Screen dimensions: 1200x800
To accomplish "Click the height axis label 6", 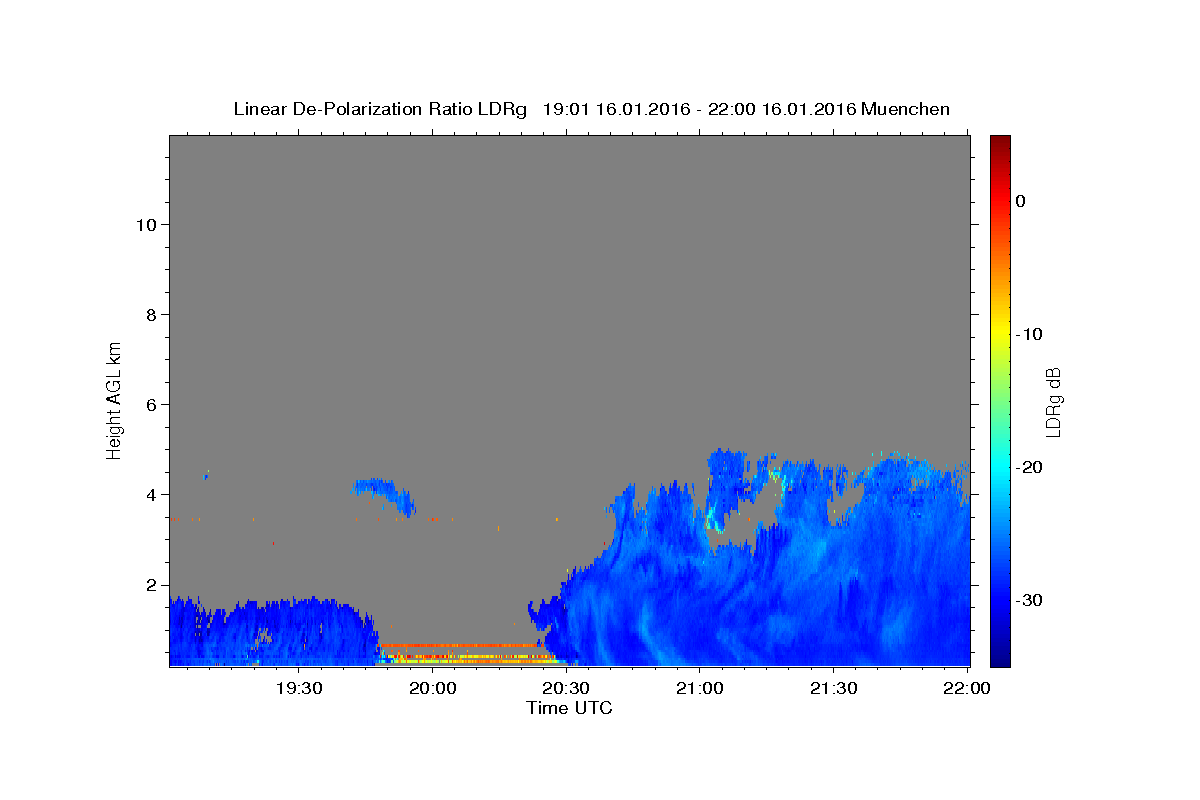I will click(x=152, y=404).
